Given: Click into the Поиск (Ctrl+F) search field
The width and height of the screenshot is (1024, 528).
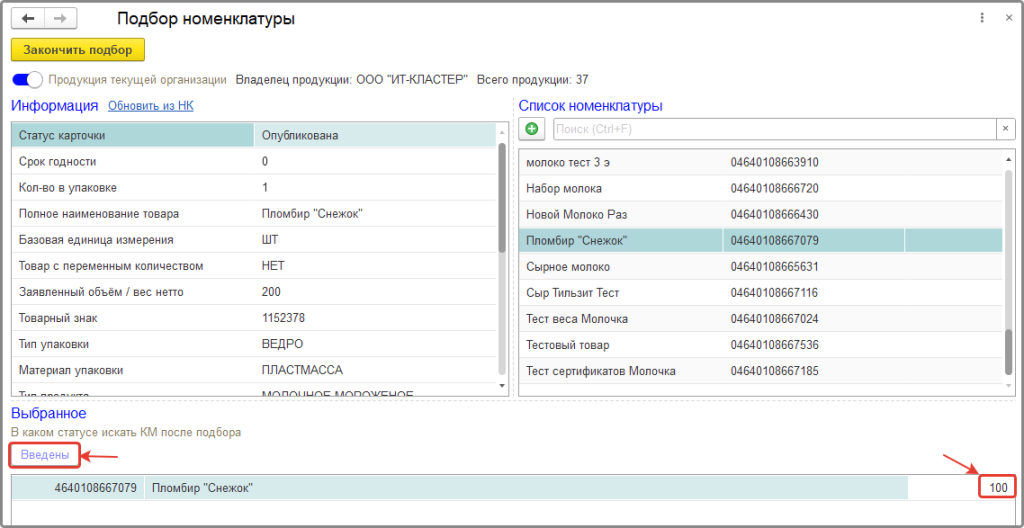Looking at the screenshot, I should click(x=775, y=129).
